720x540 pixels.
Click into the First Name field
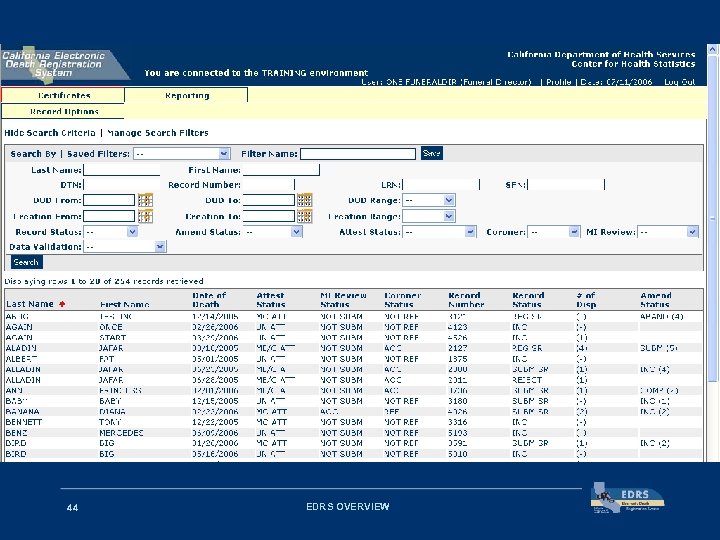click(x=281, y=170)
